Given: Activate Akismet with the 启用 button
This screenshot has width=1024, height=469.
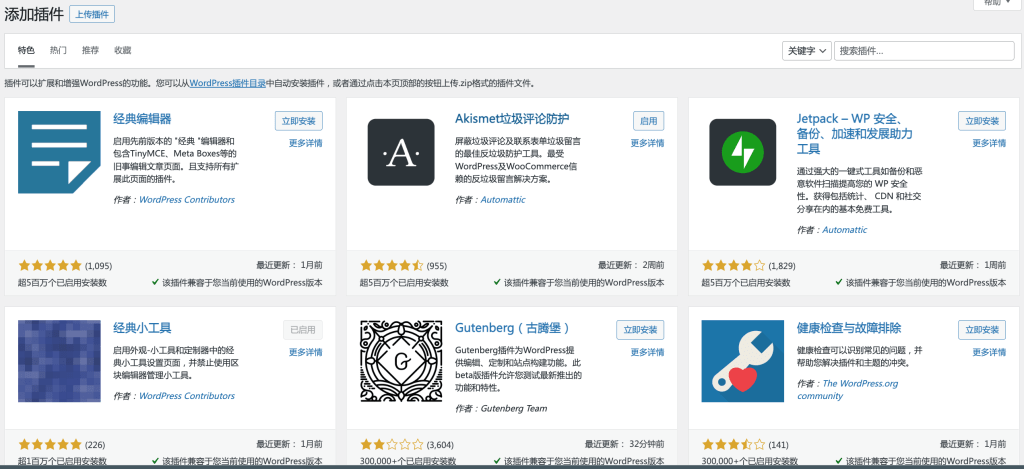Looking at the screenshot, I should pos(648,121).
